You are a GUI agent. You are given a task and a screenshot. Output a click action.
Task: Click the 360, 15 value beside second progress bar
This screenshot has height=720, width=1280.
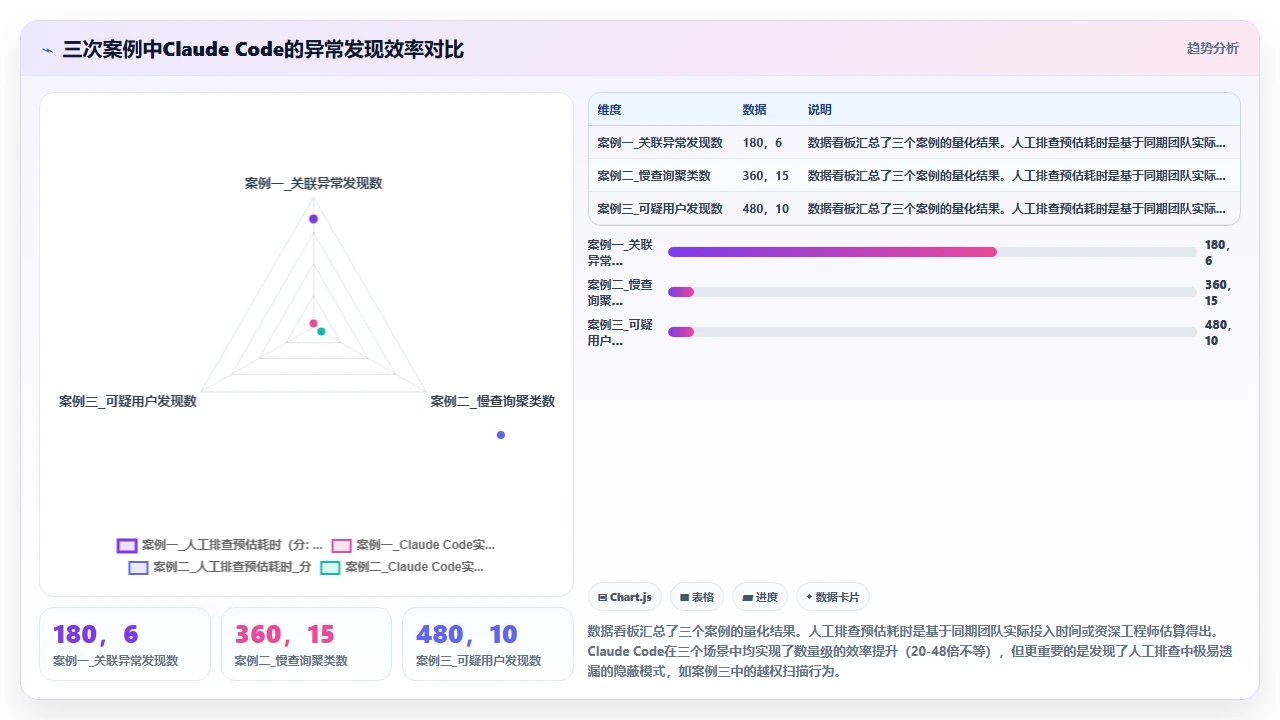pos(1218,292)
